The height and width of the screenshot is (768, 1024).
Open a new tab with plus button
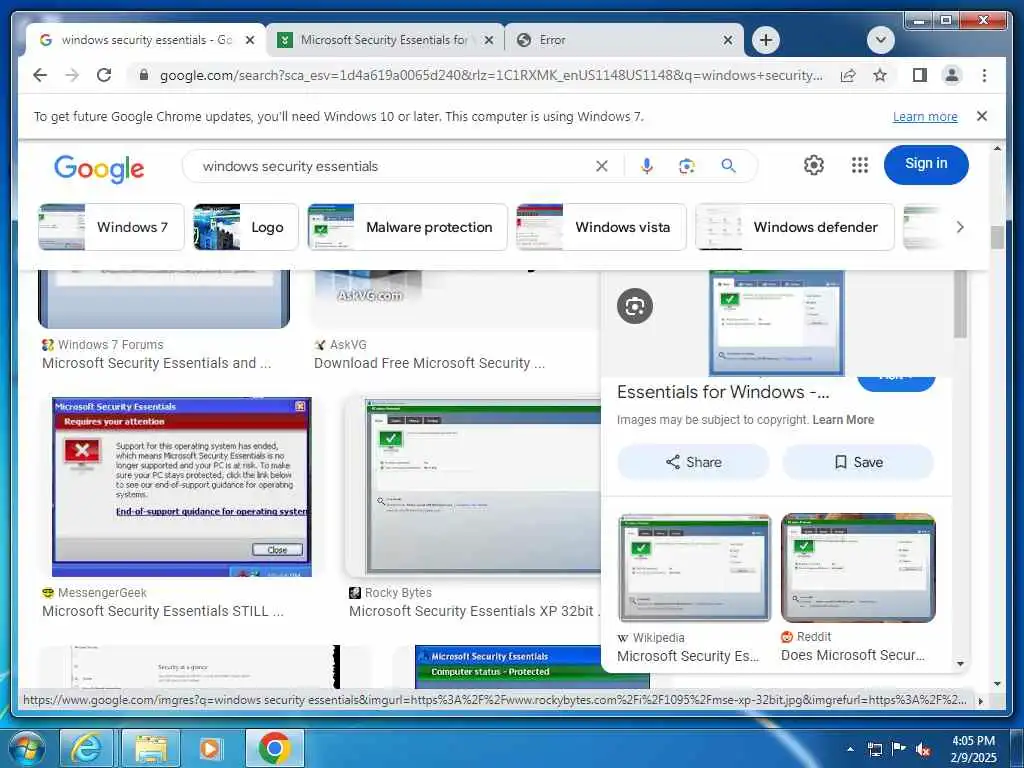click(765, 40)
